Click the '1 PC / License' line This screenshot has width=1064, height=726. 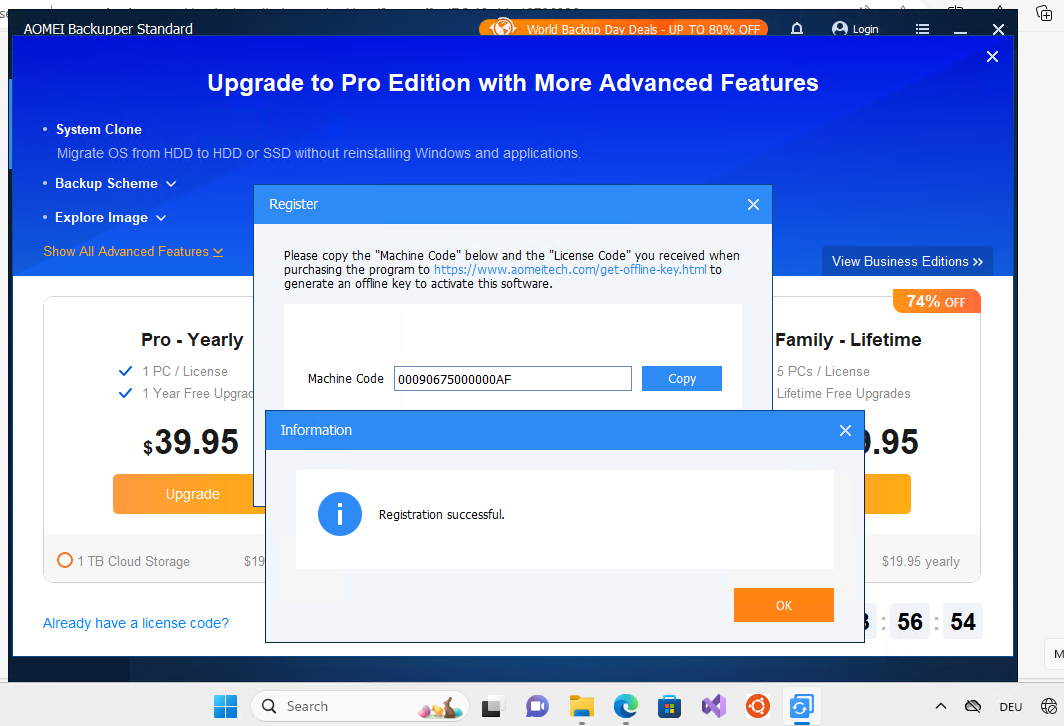185,371
